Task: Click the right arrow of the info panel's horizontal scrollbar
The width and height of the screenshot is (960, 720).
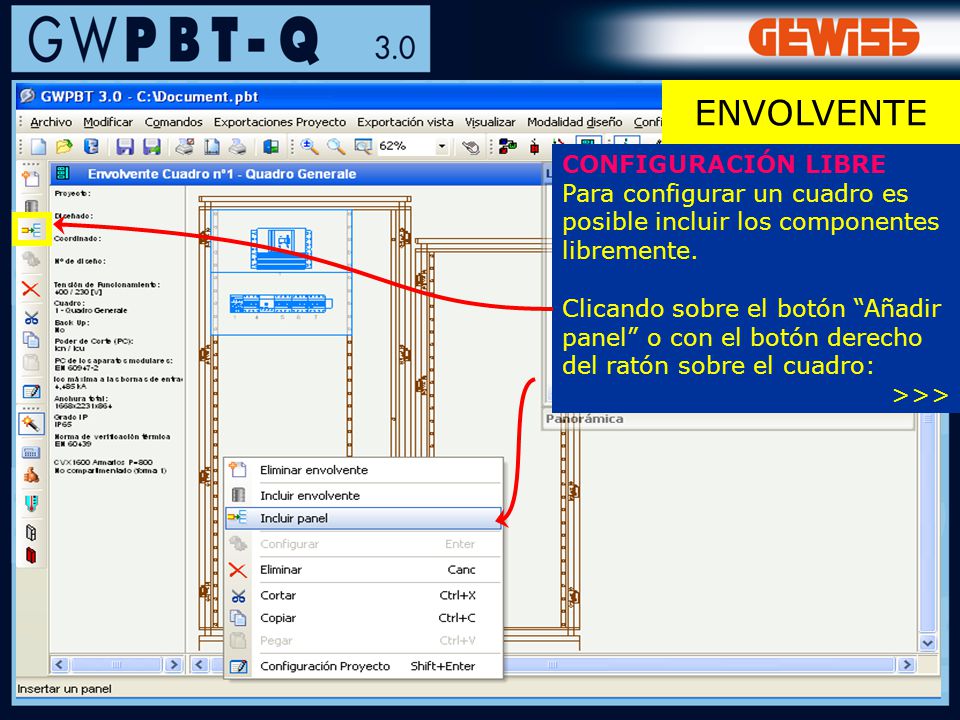Action: [173, 664]
